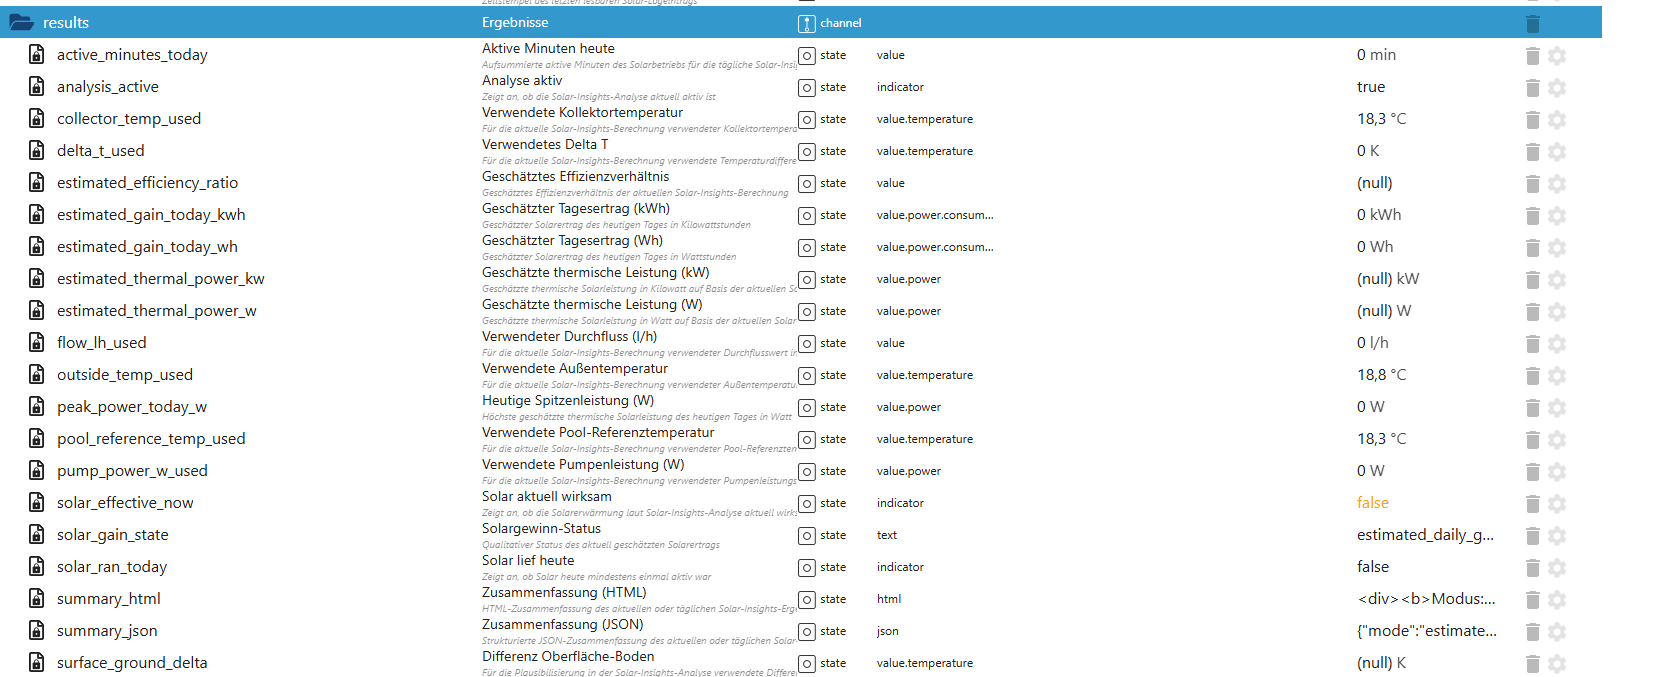This screenshot has width=1656, height=677.
Task: Click role 'indicator' of solar_effective_now
Action: point(900,503)
